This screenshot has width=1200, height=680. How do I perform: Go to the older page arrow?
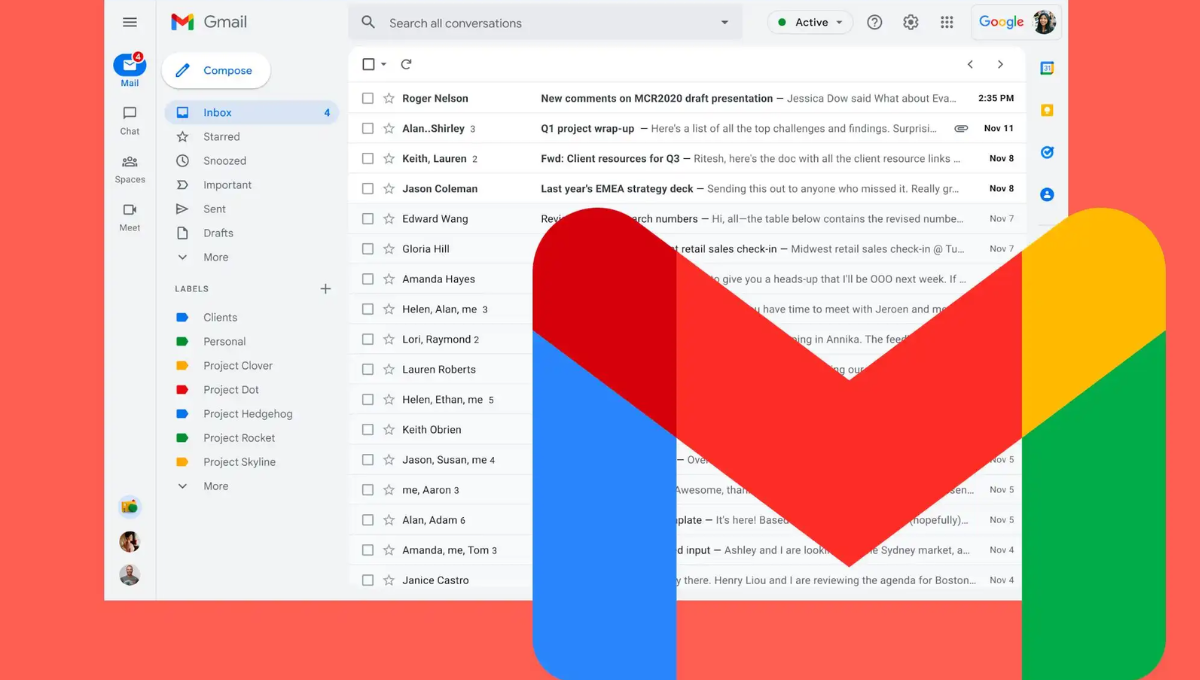[1000, 64]
